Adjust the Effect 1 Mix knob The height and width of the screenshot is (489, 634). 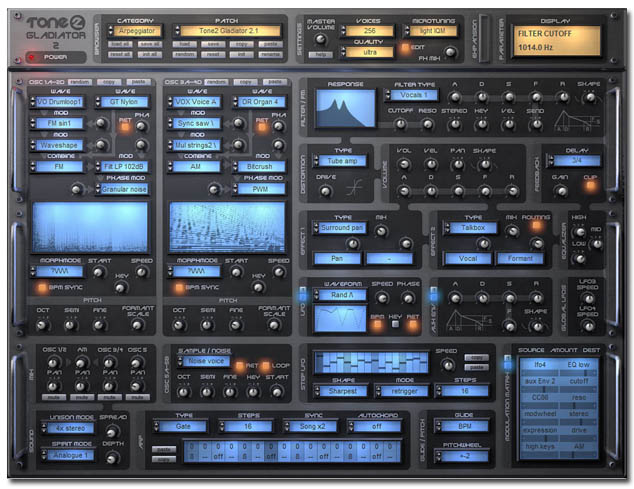tap(380, 231)
